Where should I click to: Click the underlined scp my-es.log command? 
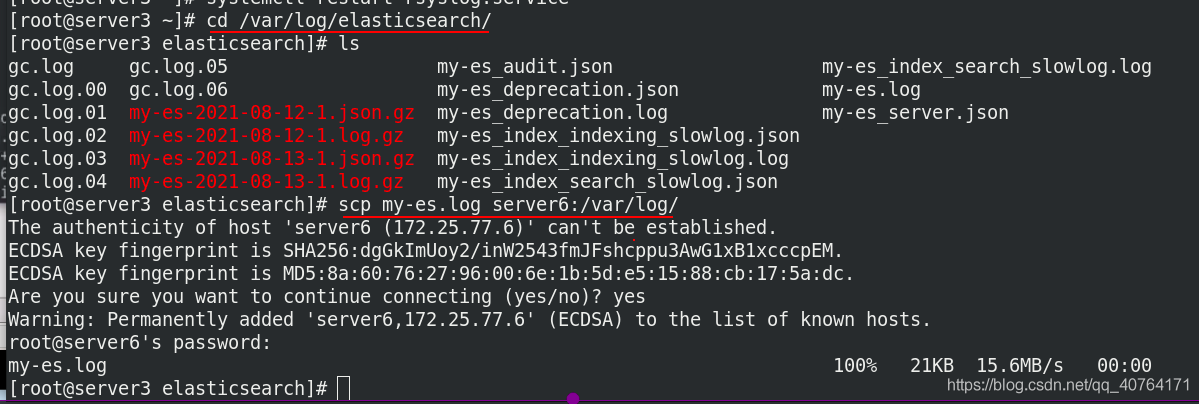coord(509,205)
